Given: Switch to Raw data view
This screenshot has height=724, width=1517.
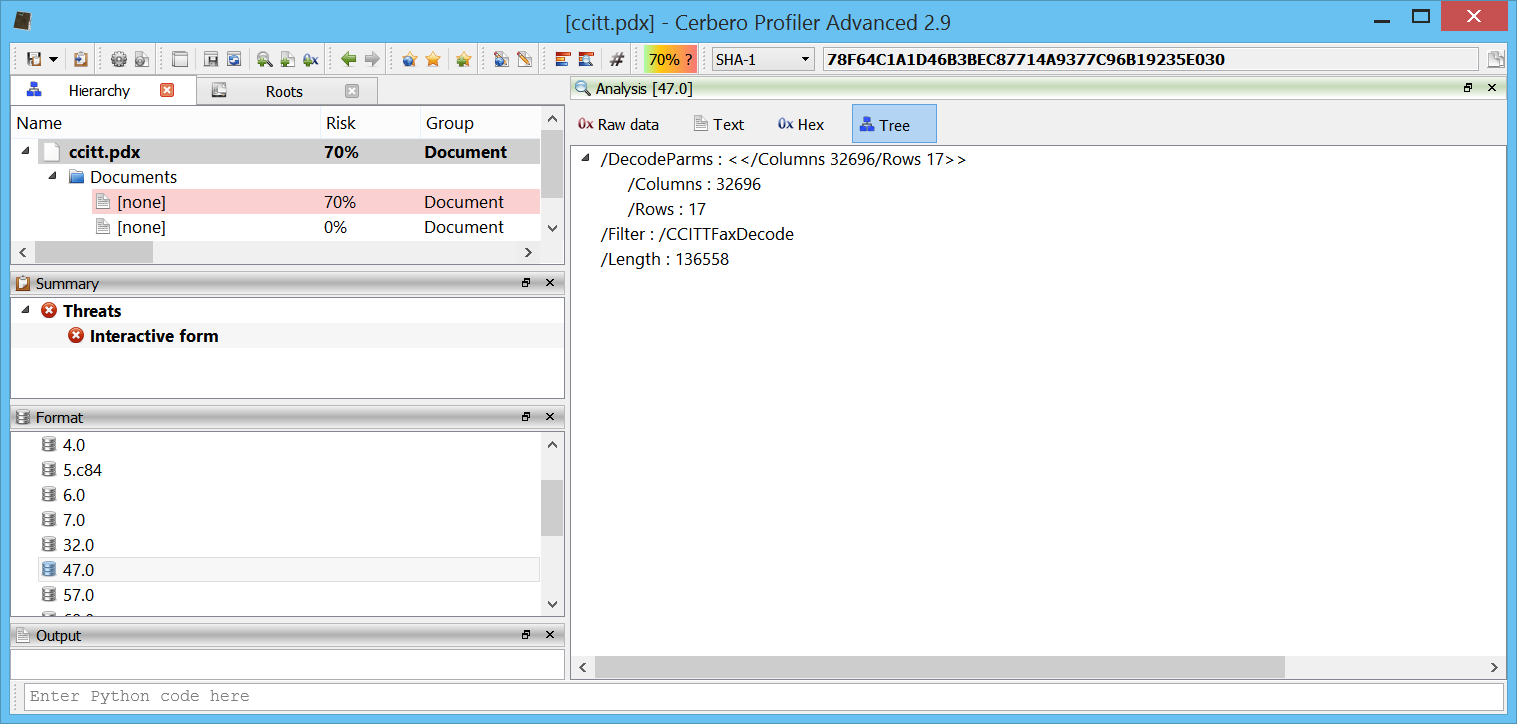Looking at the screenshot, I should (x=619, y=124).
